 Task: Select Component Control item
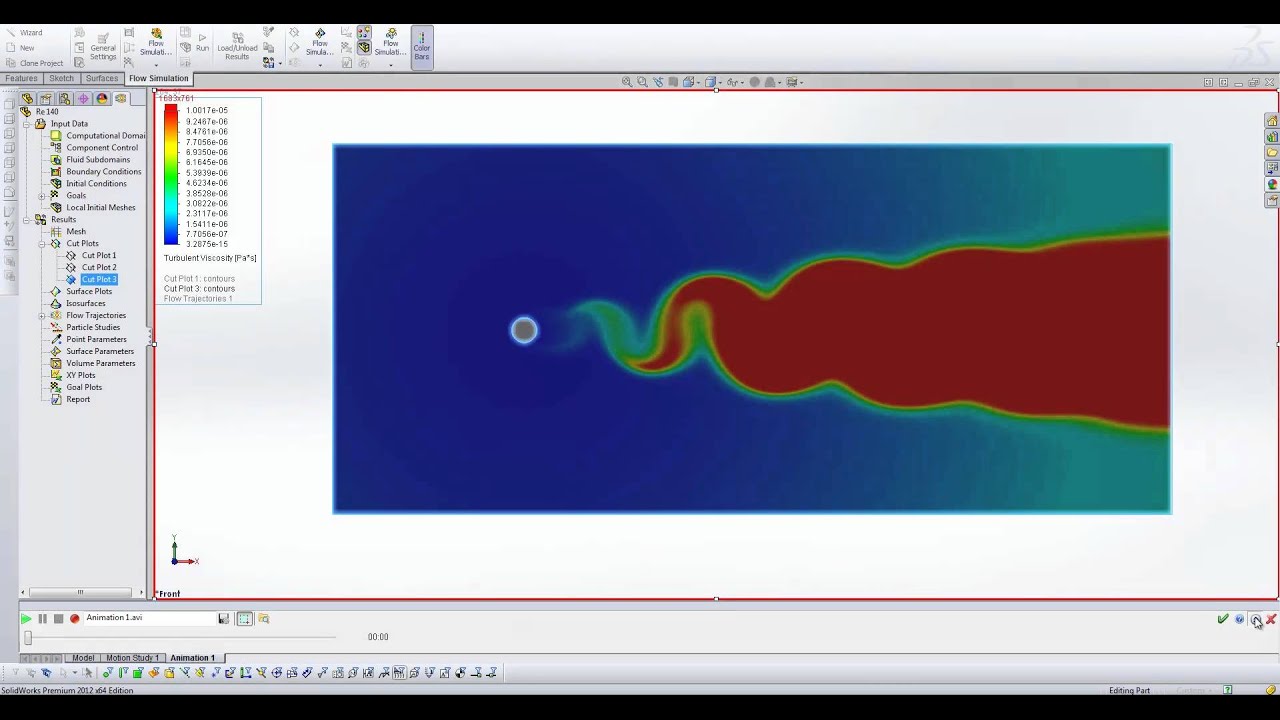94,148
